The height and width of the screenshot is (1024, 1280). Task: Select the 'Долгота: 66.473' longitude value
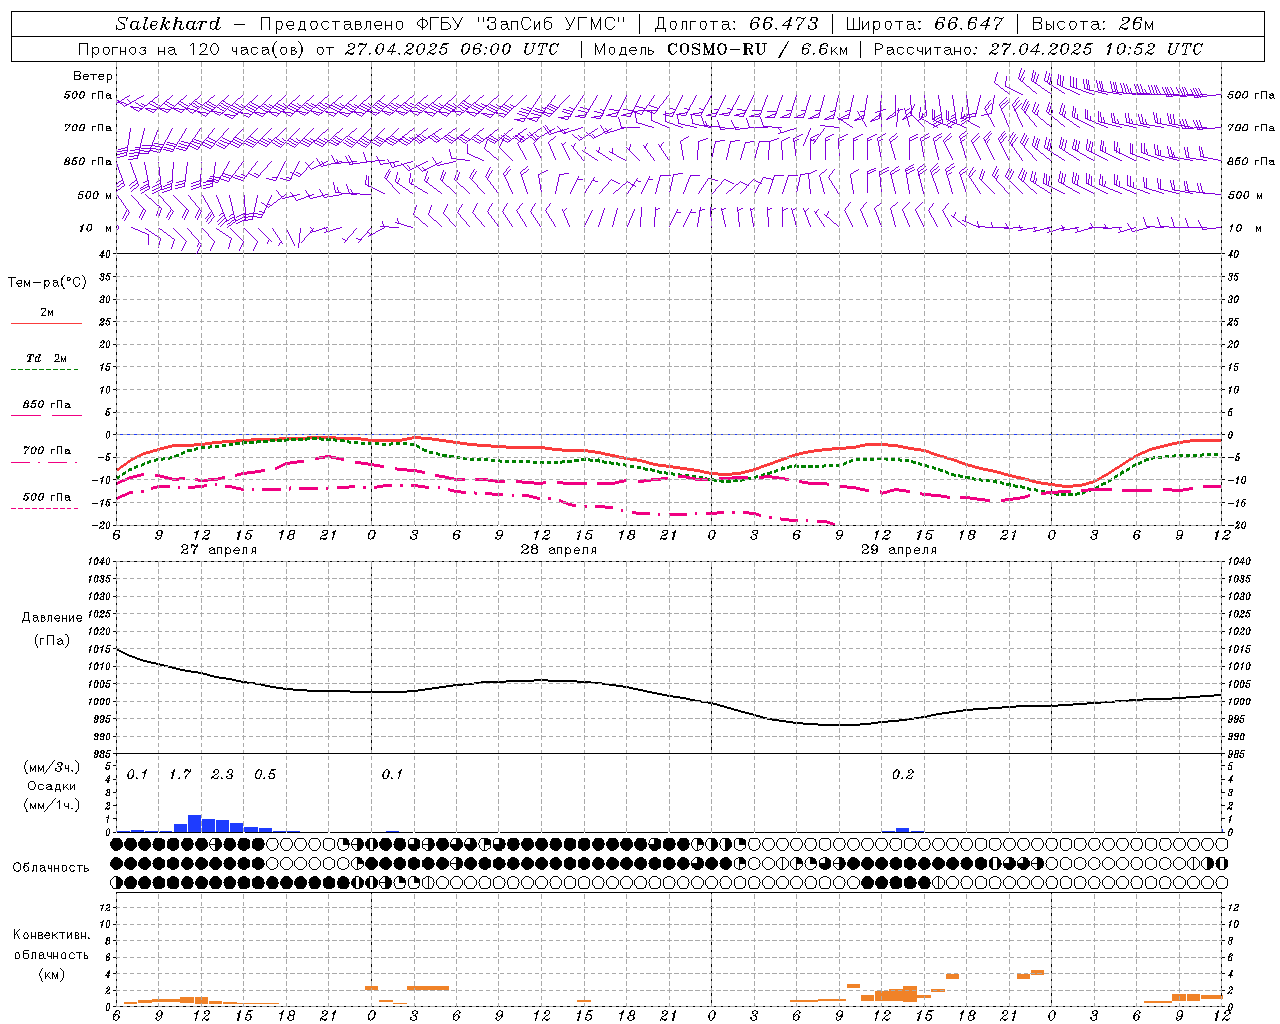[x=736, y=24]
